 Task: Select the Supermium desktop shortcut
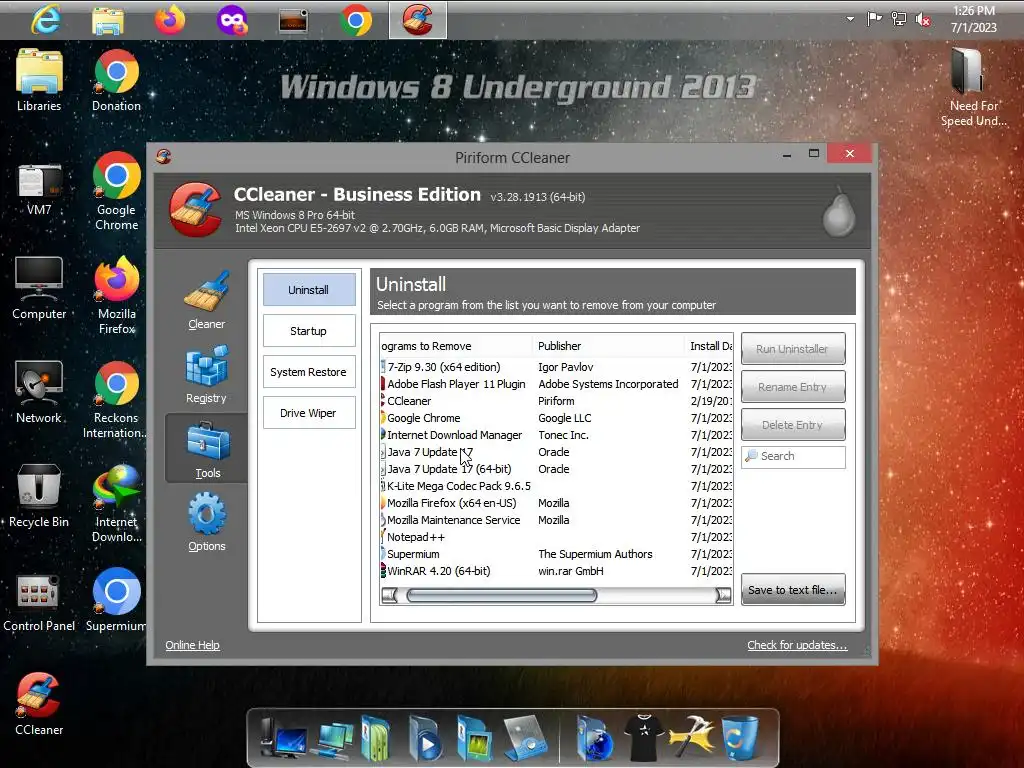click(117, 600)
